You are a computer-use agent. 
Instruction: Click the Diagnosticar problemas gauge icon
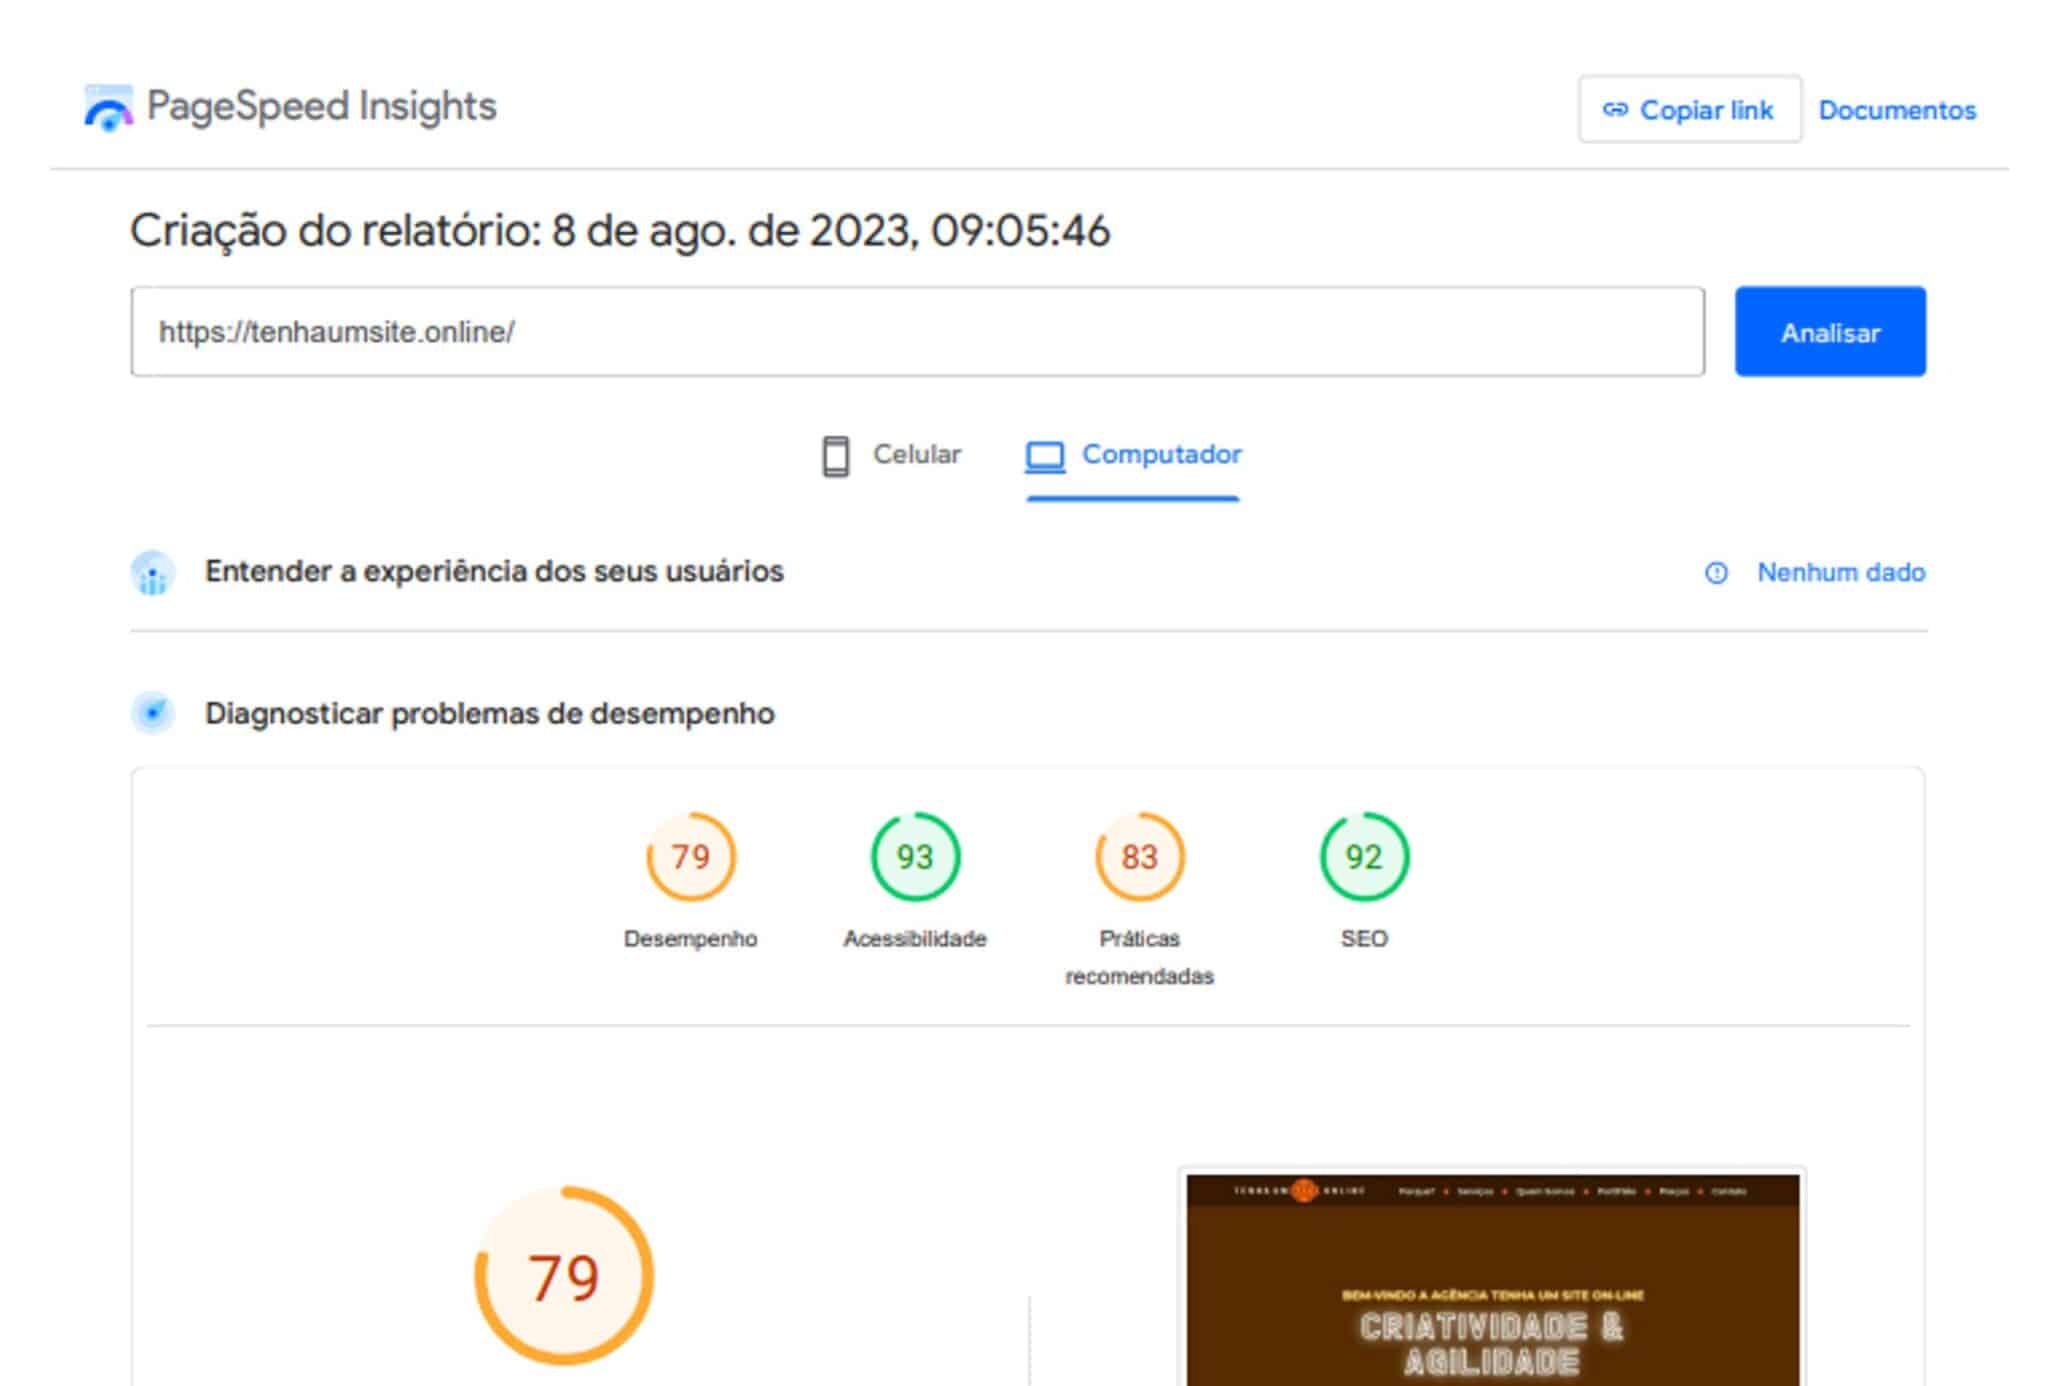(151, 714)
